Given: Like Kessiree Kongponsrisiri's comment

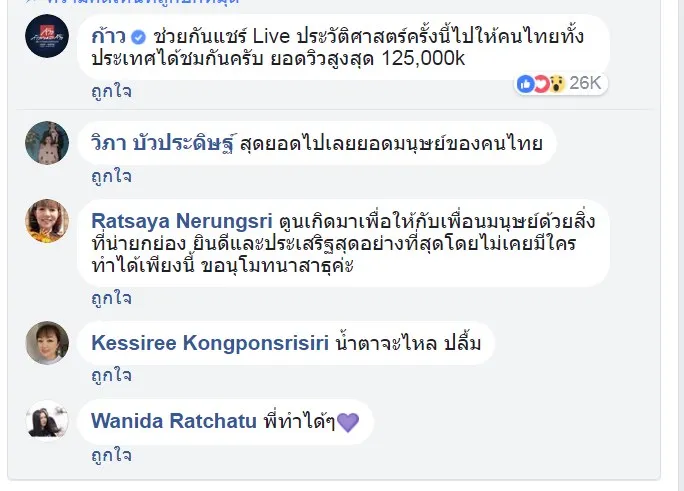Looking at the screenshot, I should pos(111,376).
